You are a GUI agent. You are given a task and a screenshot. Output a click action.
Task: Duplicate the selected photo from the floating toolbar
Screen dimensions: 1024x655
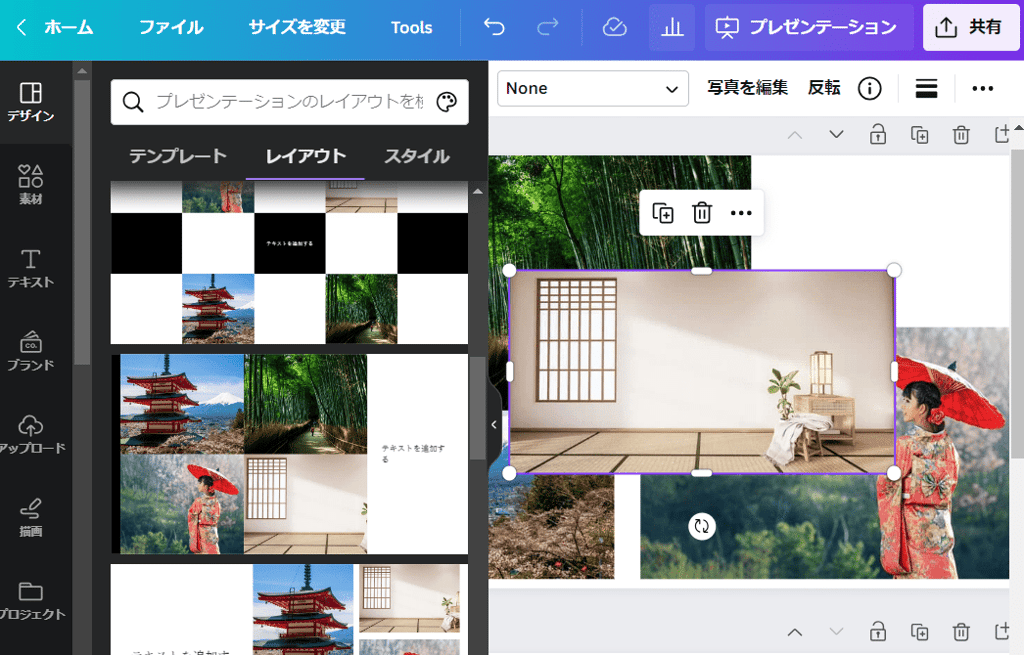click(x=663, y=213)
